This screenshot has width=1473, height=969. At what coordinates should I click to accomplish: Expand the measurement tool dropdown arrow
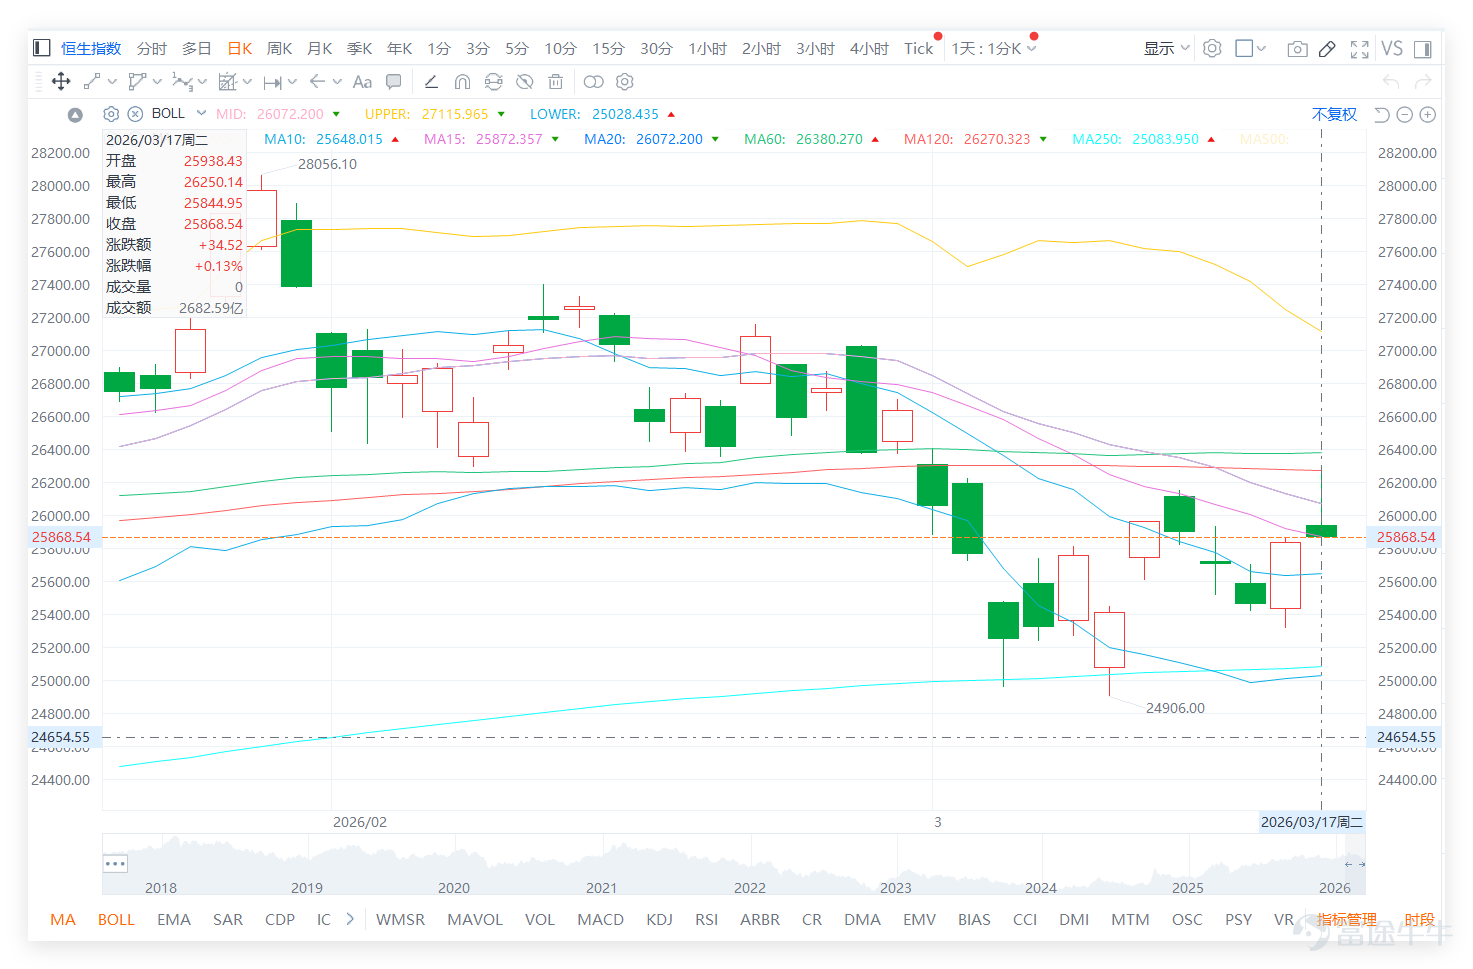[247, 82]
